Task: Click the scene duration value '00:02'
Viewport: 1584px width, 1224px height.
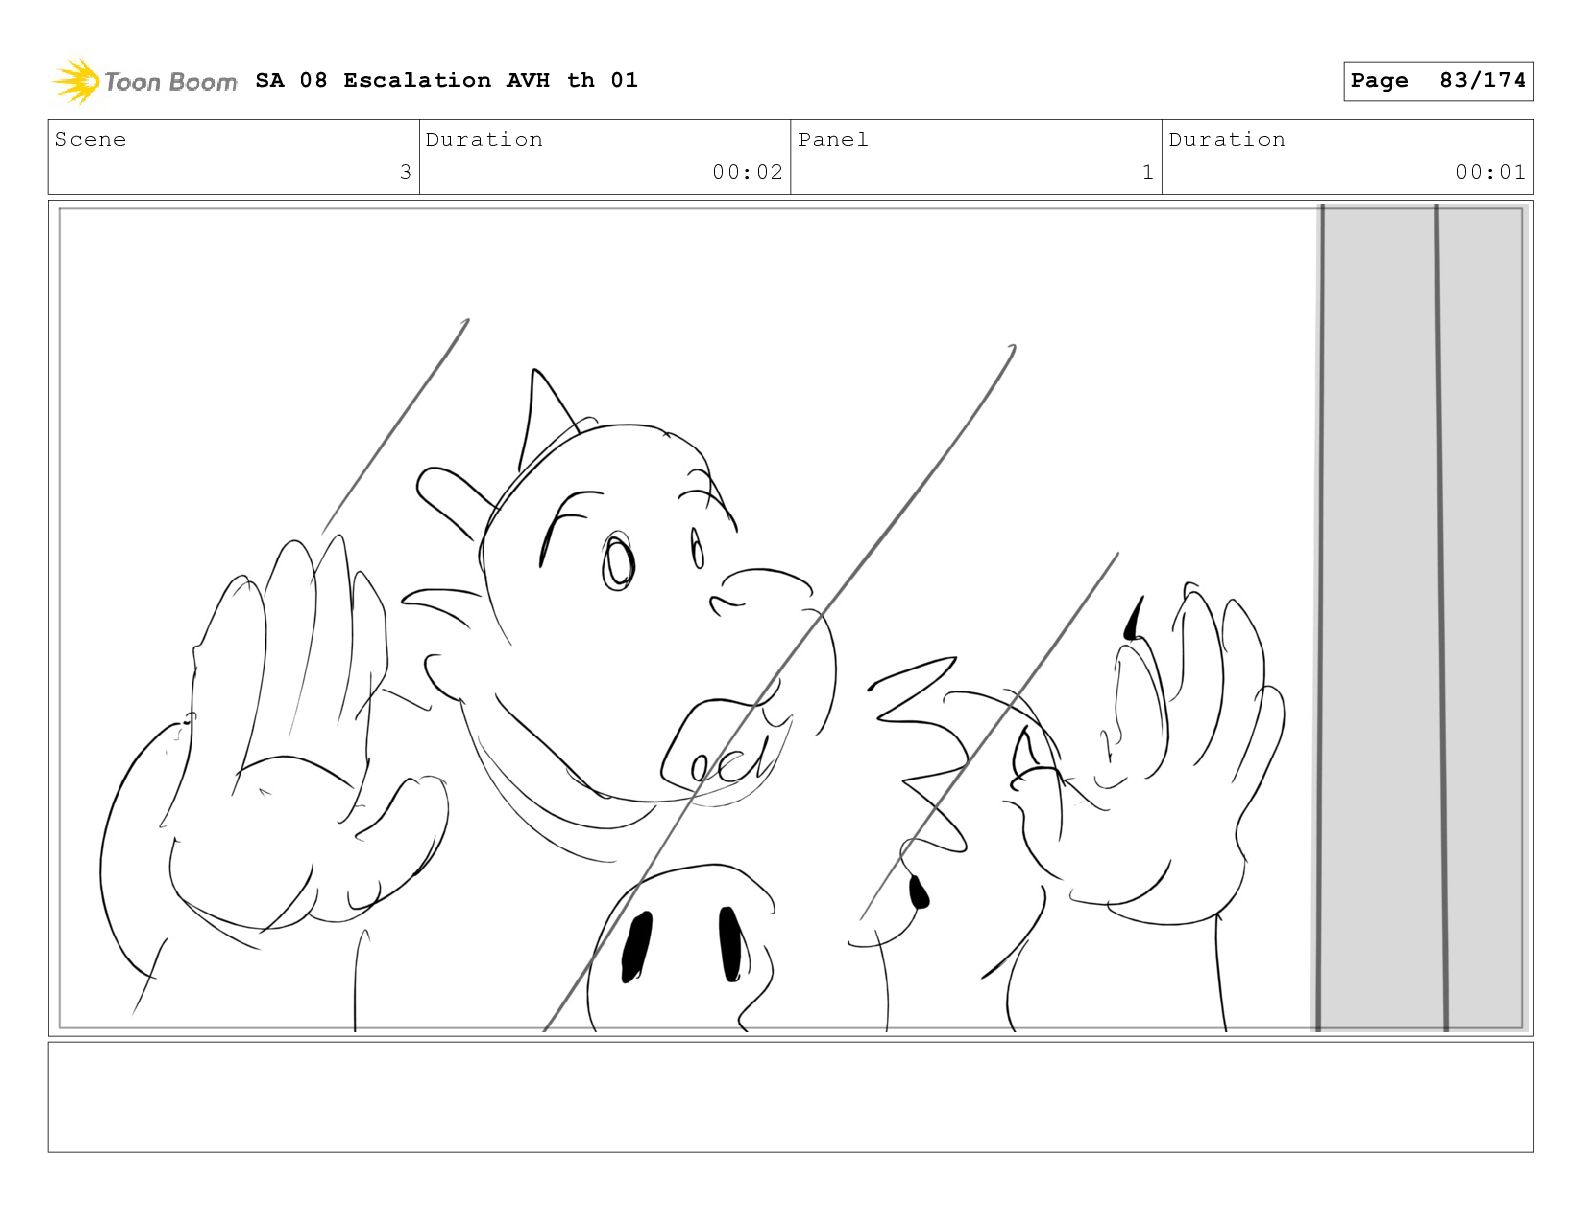Action: pyautogui.click(x=747, y=172)
